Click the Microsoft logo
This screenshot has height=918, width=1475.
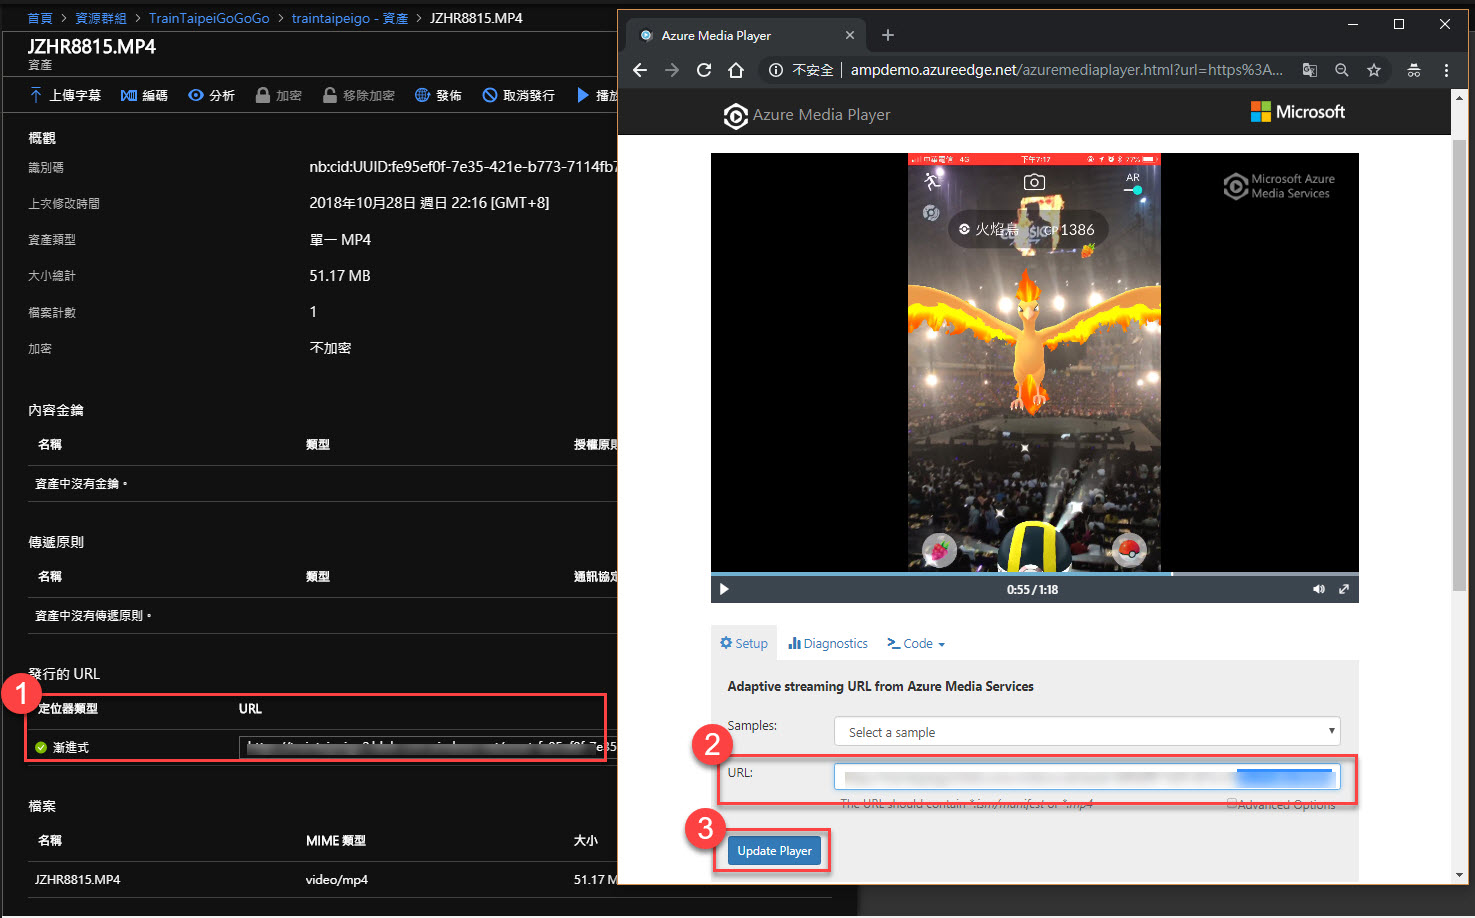(1297, 112)
